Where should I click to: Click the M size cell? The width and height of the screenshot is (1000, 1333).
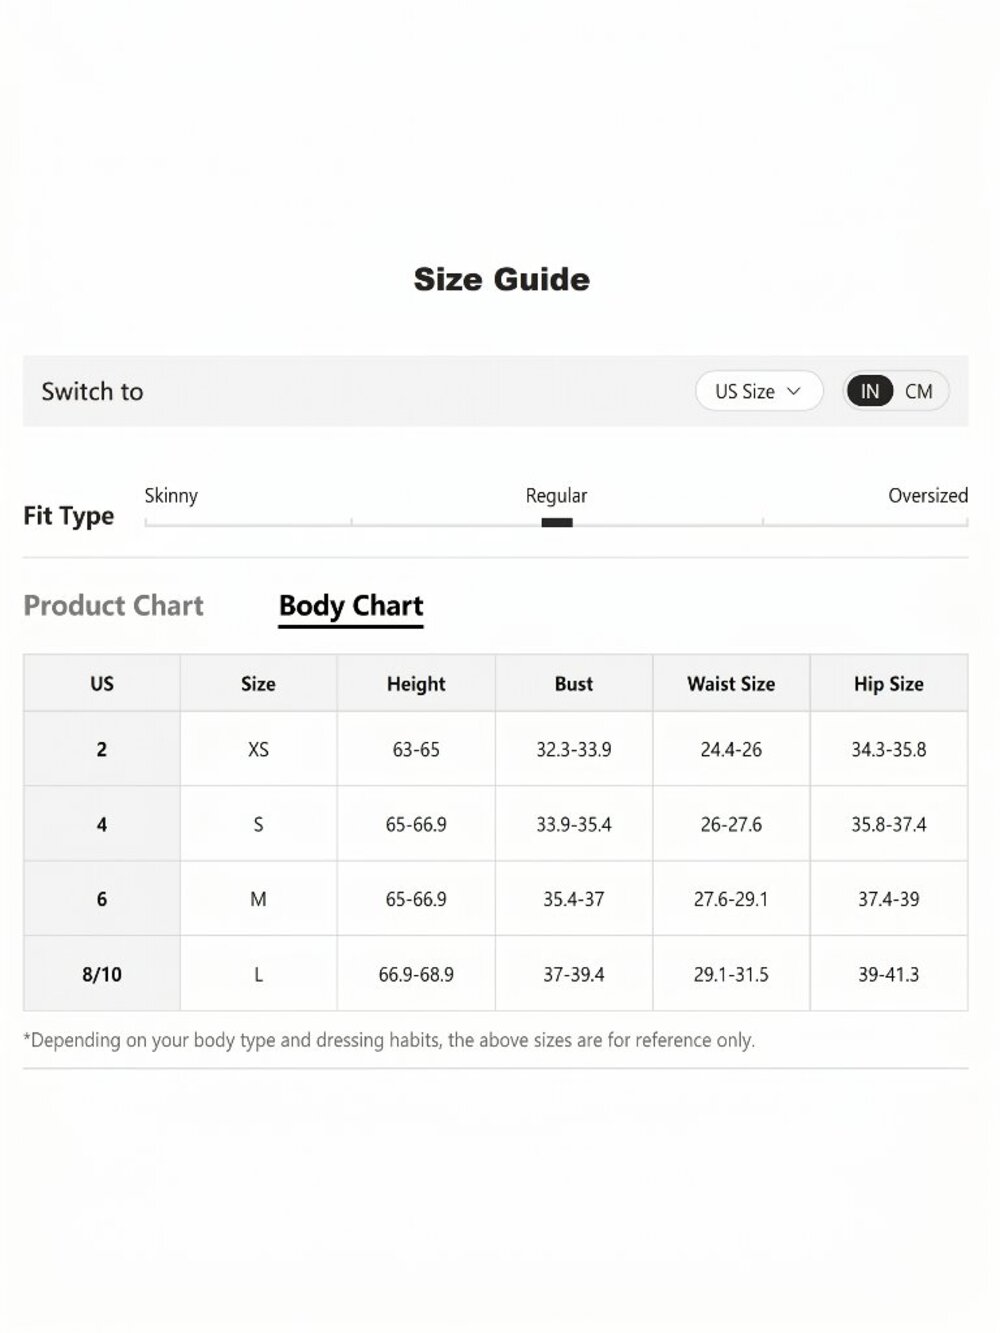pos(258,899)
